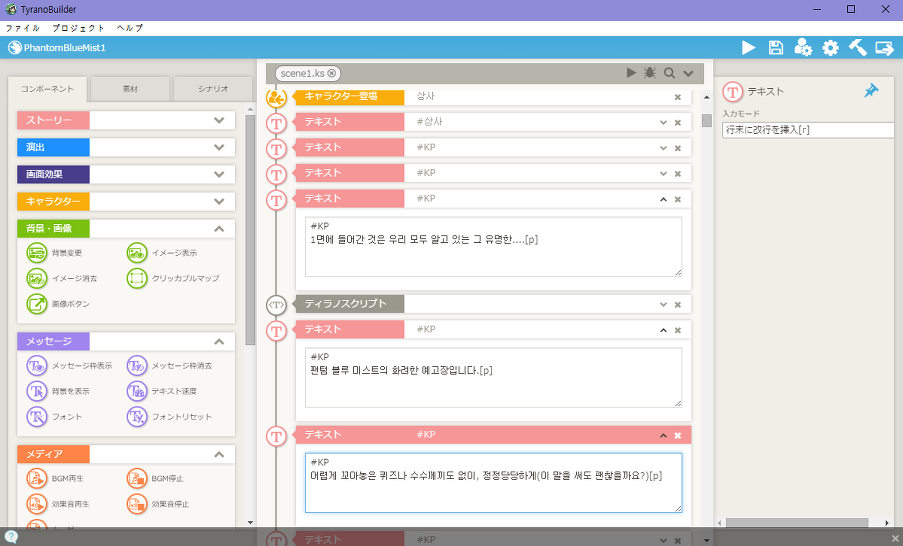Select the キャラクター登場 component row
This screenshot has width=903, height=546.
point(492,97)
